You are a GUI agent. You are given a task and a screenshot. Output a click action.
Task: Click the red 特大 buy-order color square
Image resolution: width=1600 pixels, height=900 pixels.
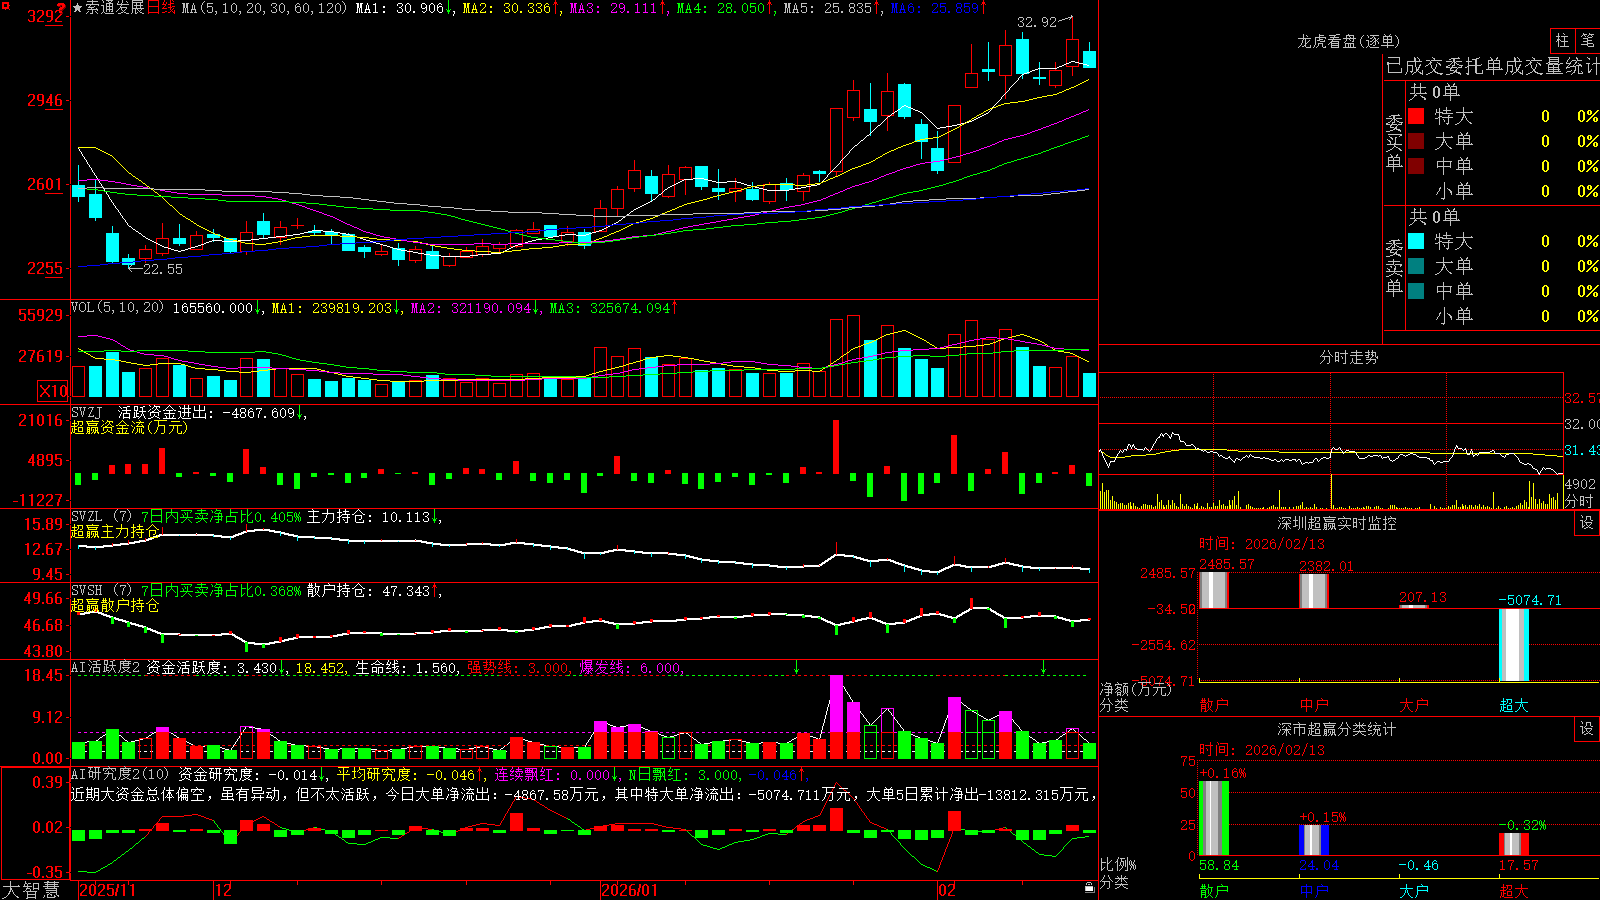pyautogui.click(x=1416, y=116)
